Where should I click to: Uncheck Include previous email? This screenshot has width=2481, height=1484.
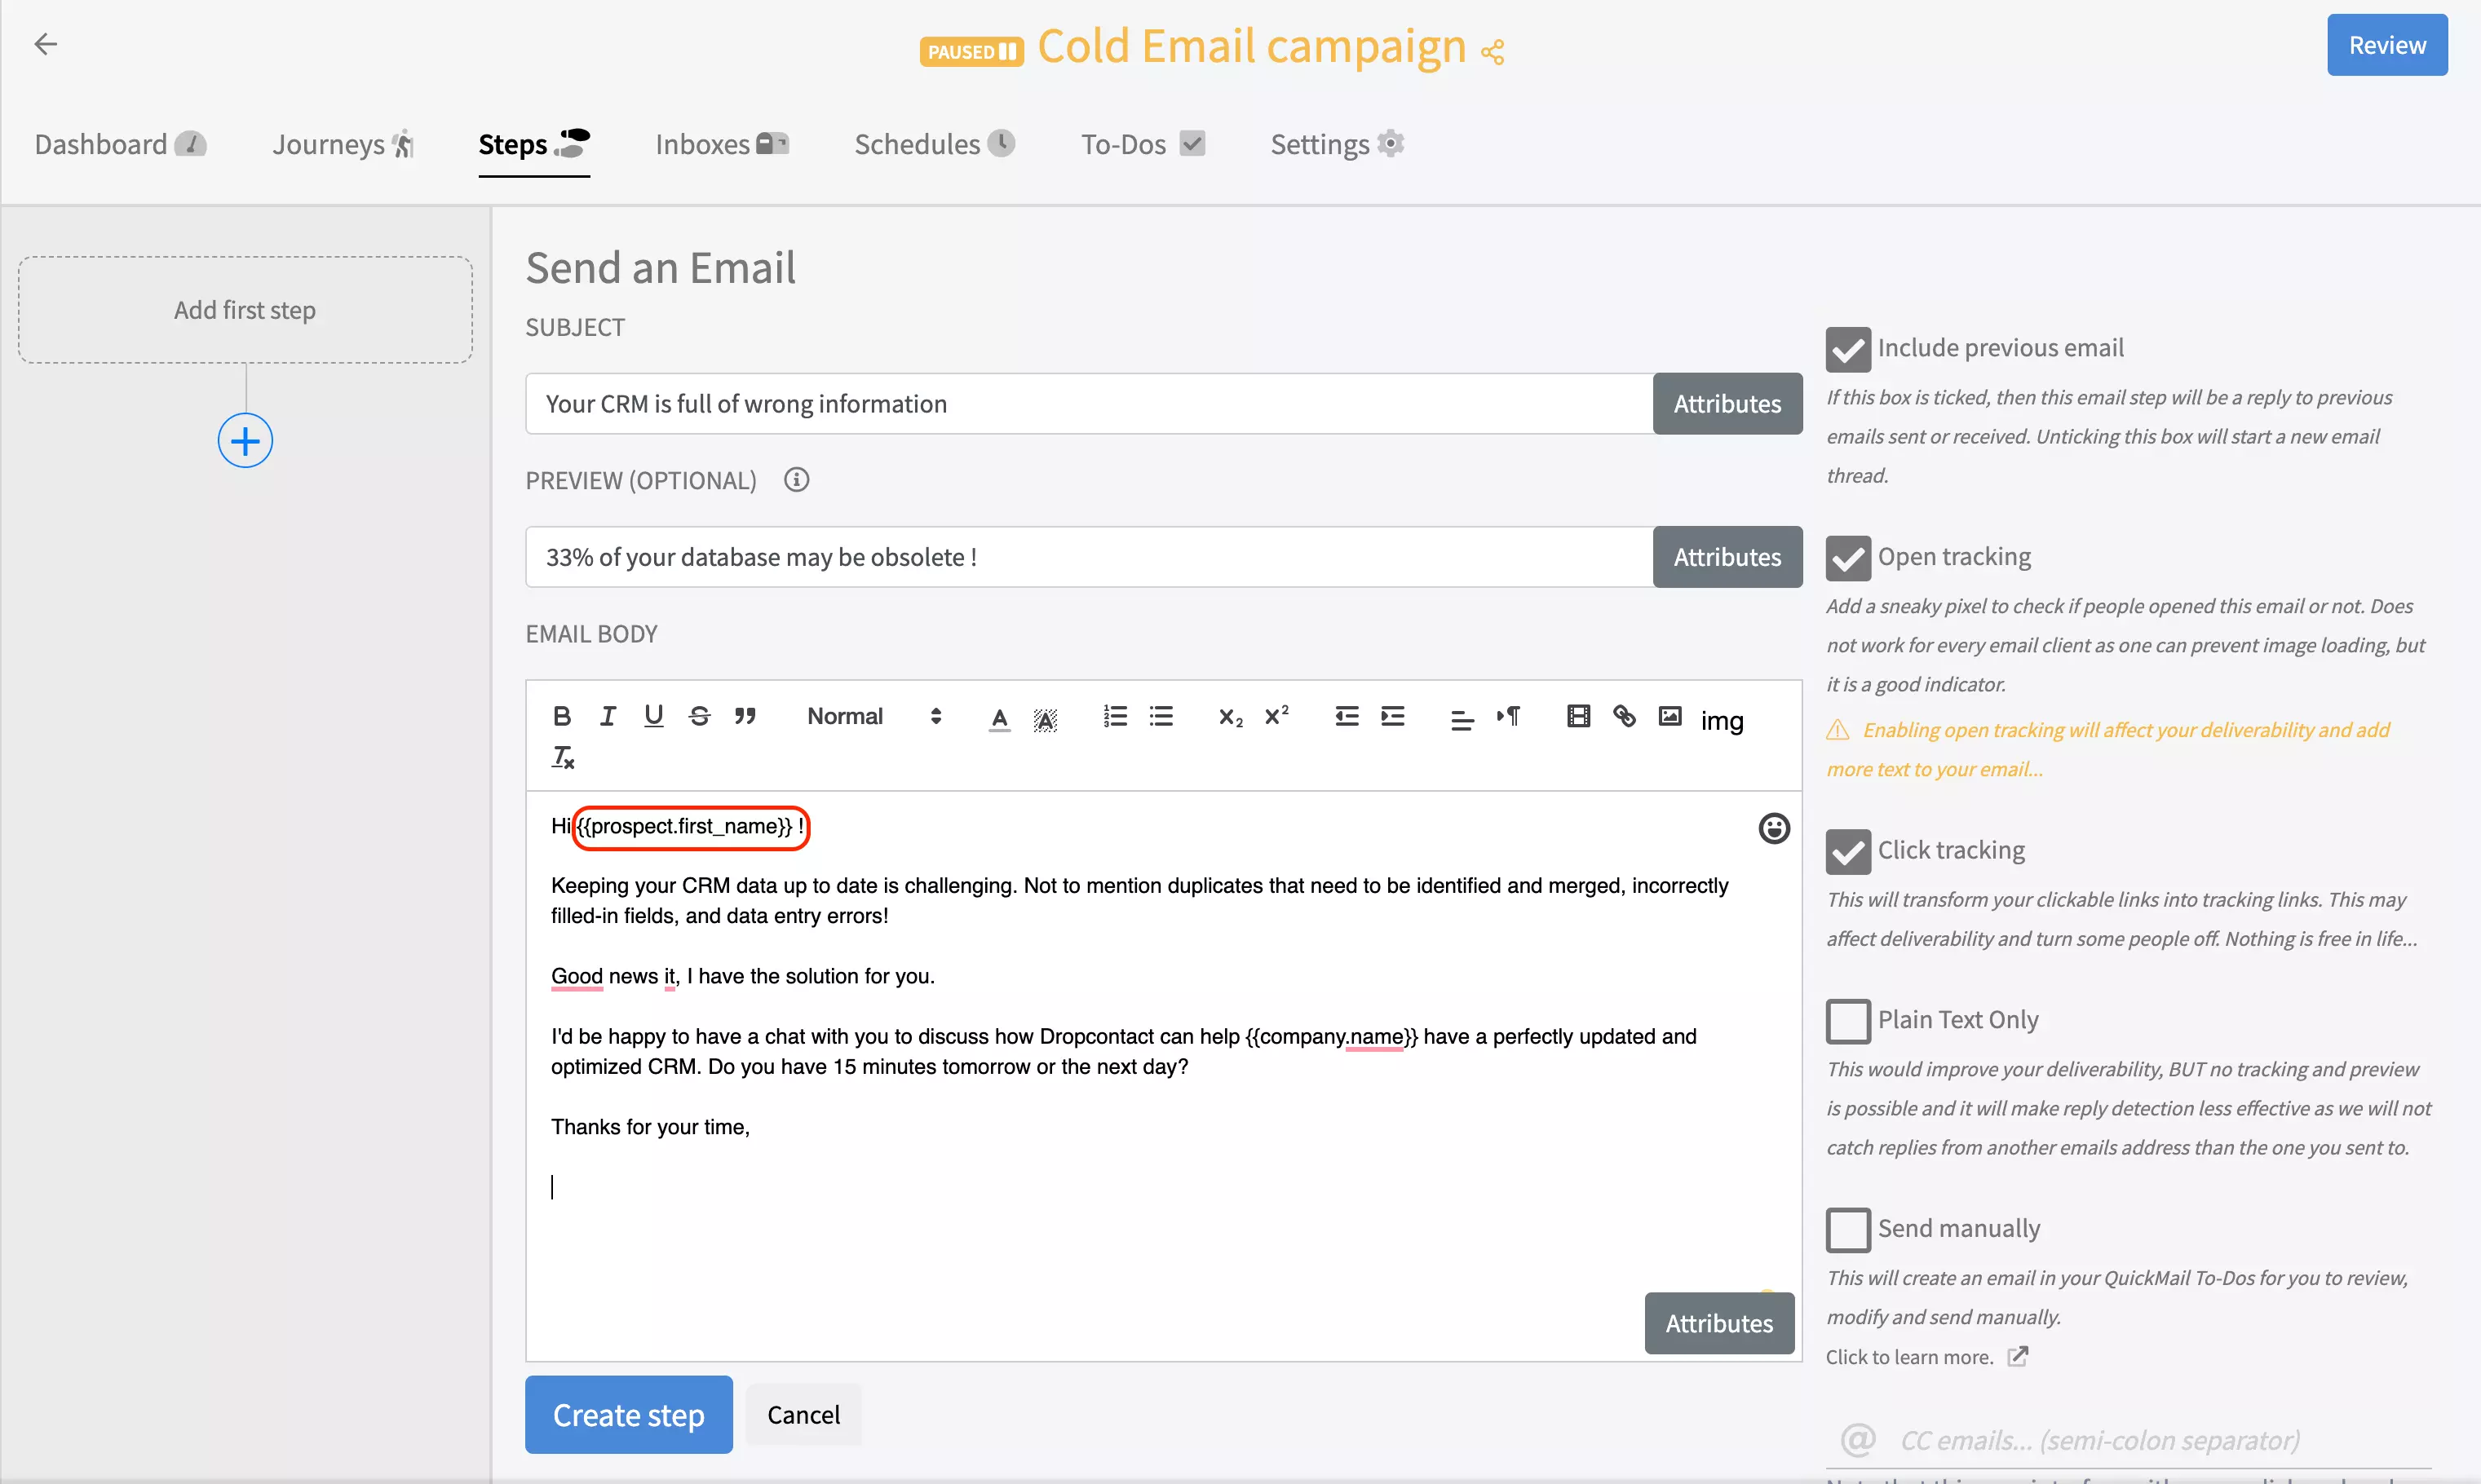pos(1847,349)
